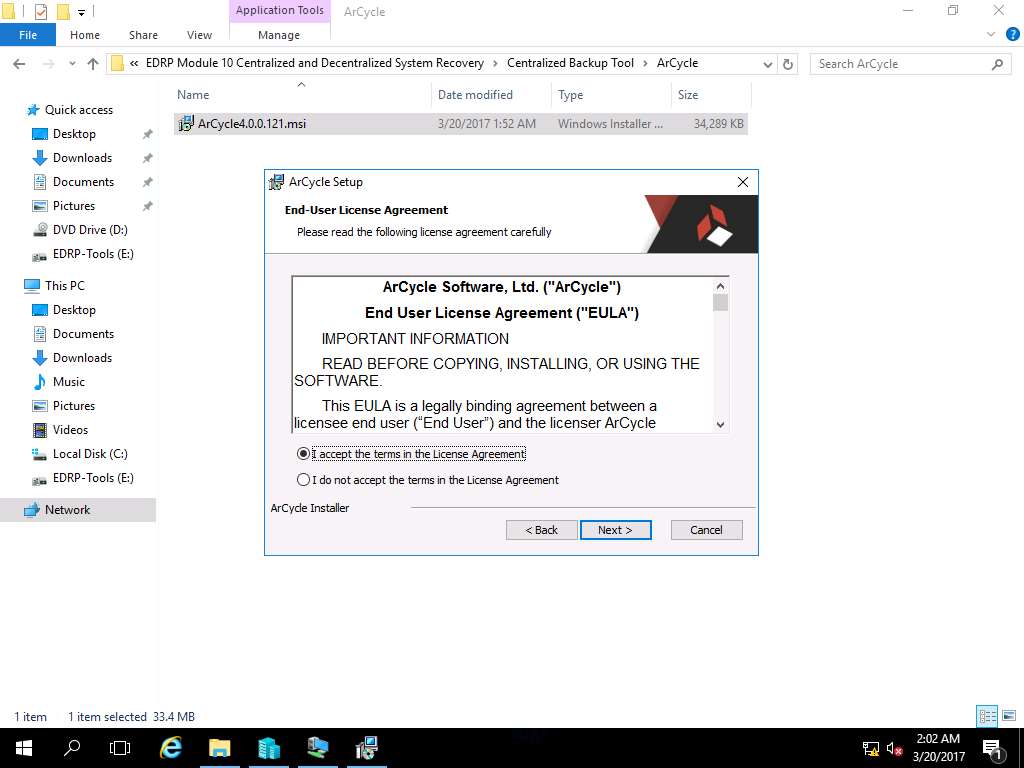Image resolution: width=1024 pixels, height=768 pixels.
Task: Click the installer taskbar icon
Action: coord(366,748)
